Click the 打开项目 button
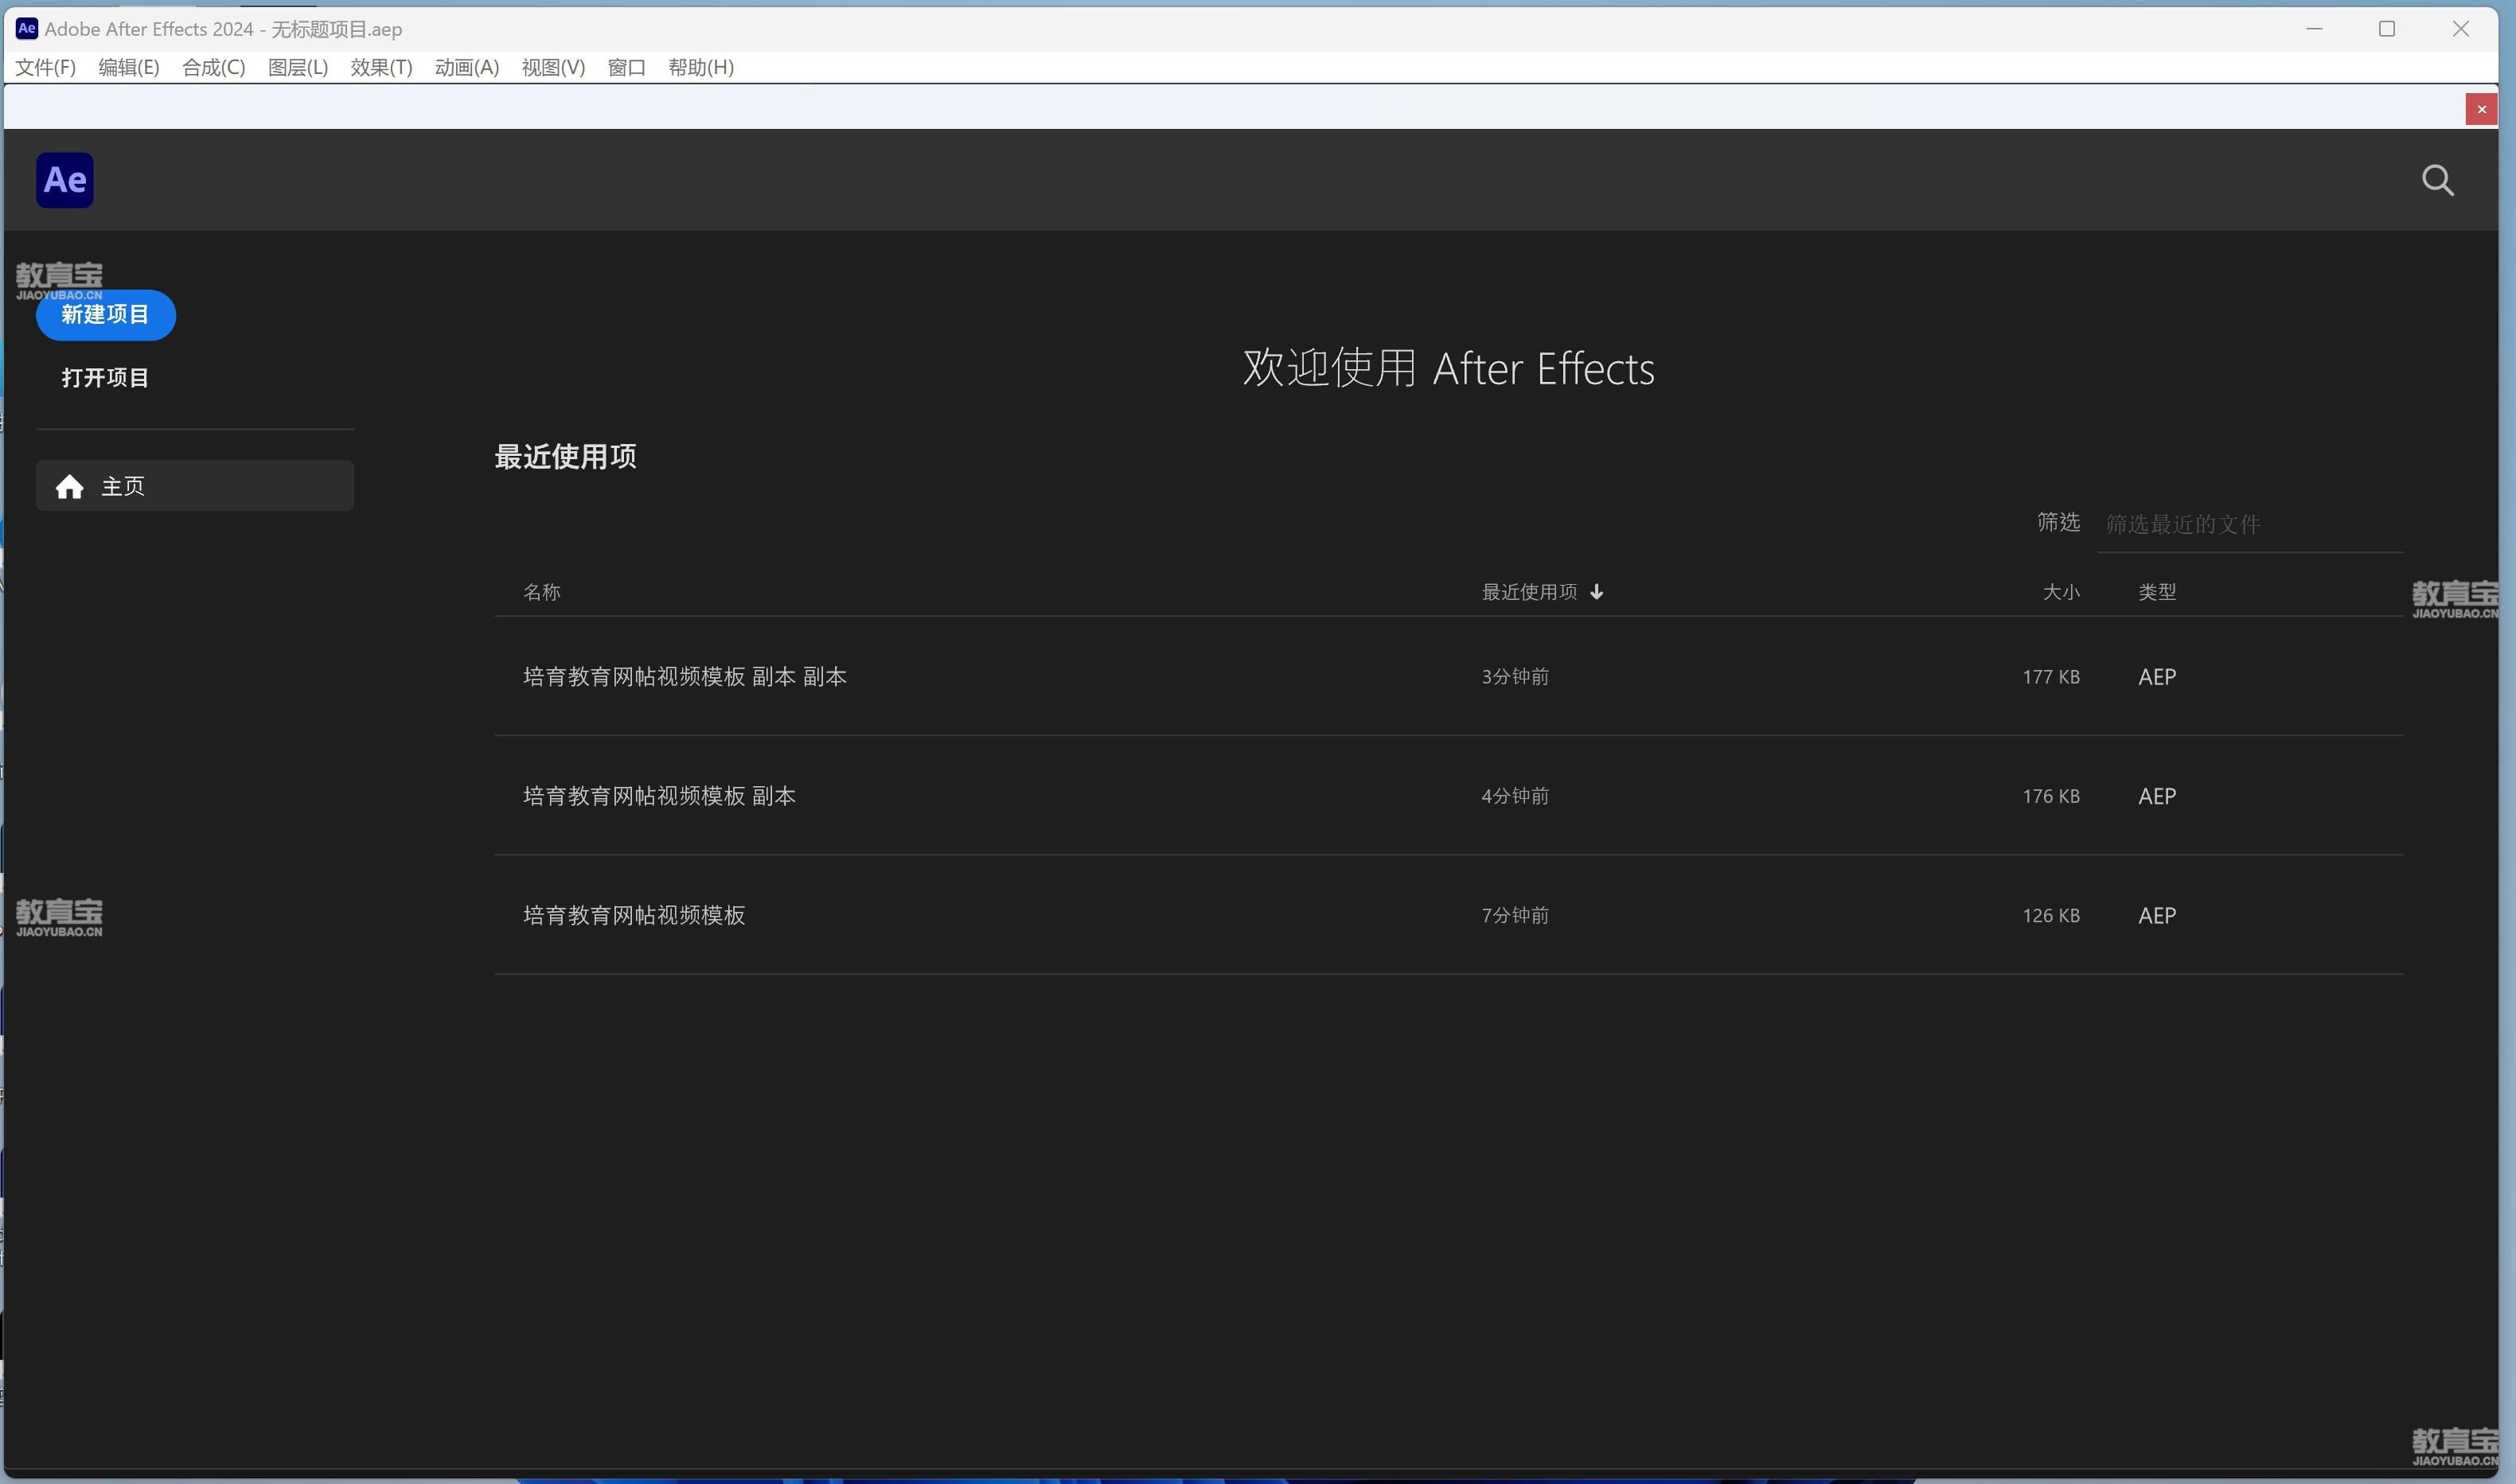Image resolution: width=2516 pixels, height=1484 pixels. [x=105, y=378]
